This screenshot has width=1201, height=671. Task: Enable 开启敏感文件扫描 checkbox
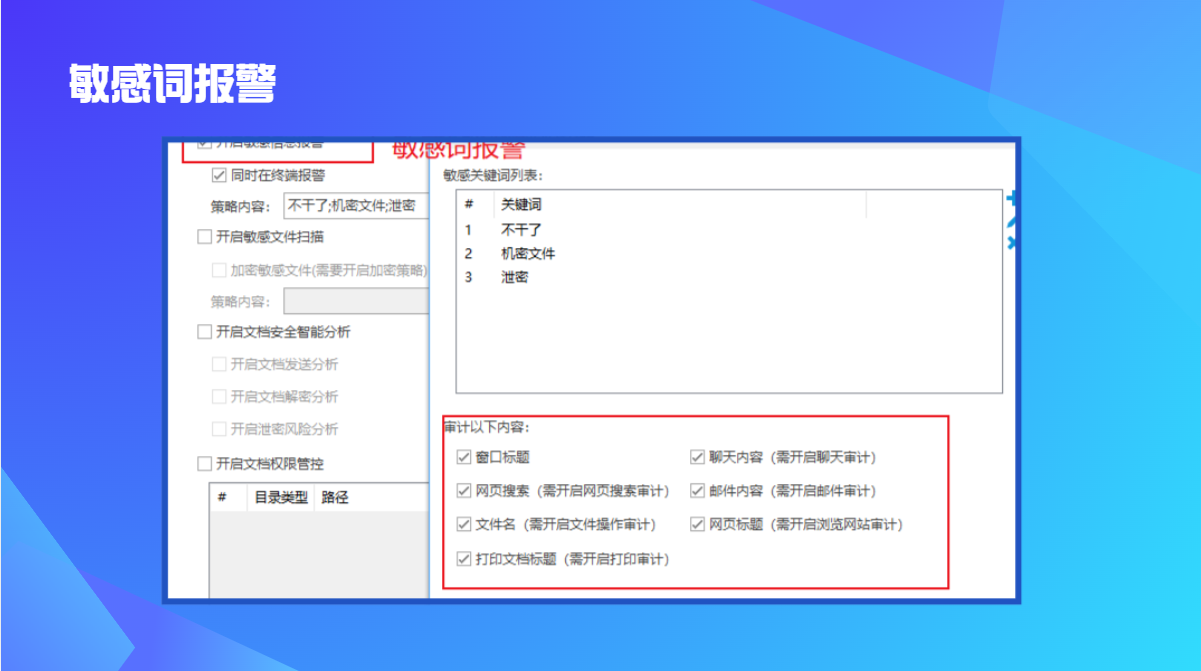coord(205,237)
